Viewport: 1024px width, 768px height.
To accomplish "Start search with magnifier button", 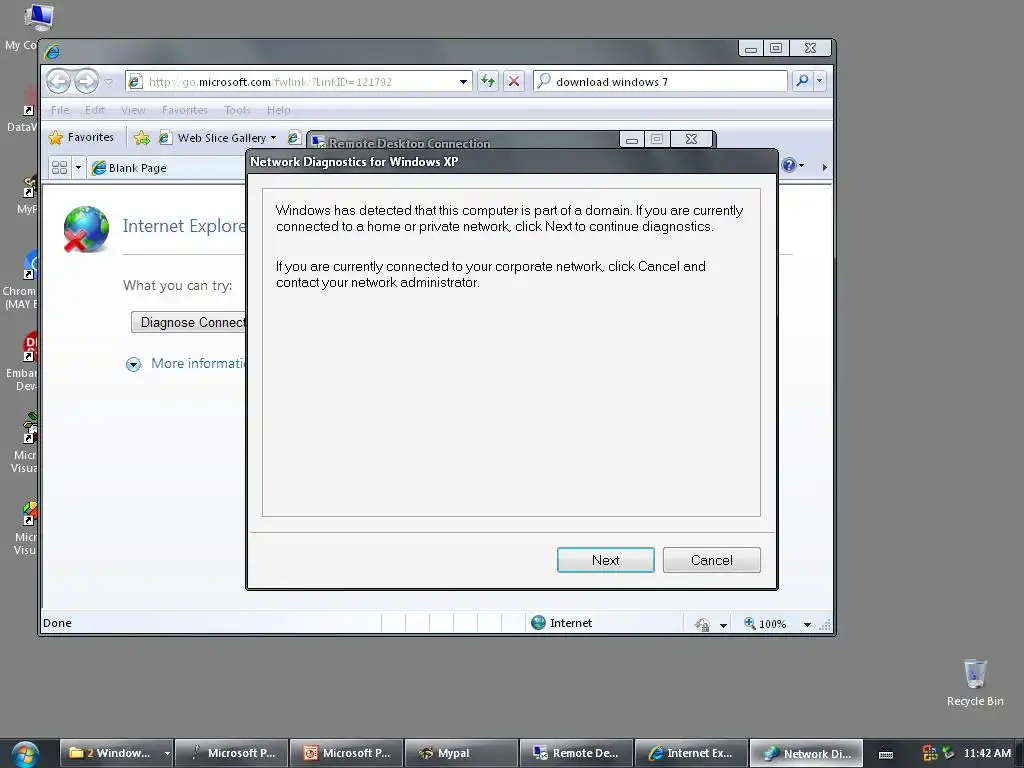I will point(802,81).
